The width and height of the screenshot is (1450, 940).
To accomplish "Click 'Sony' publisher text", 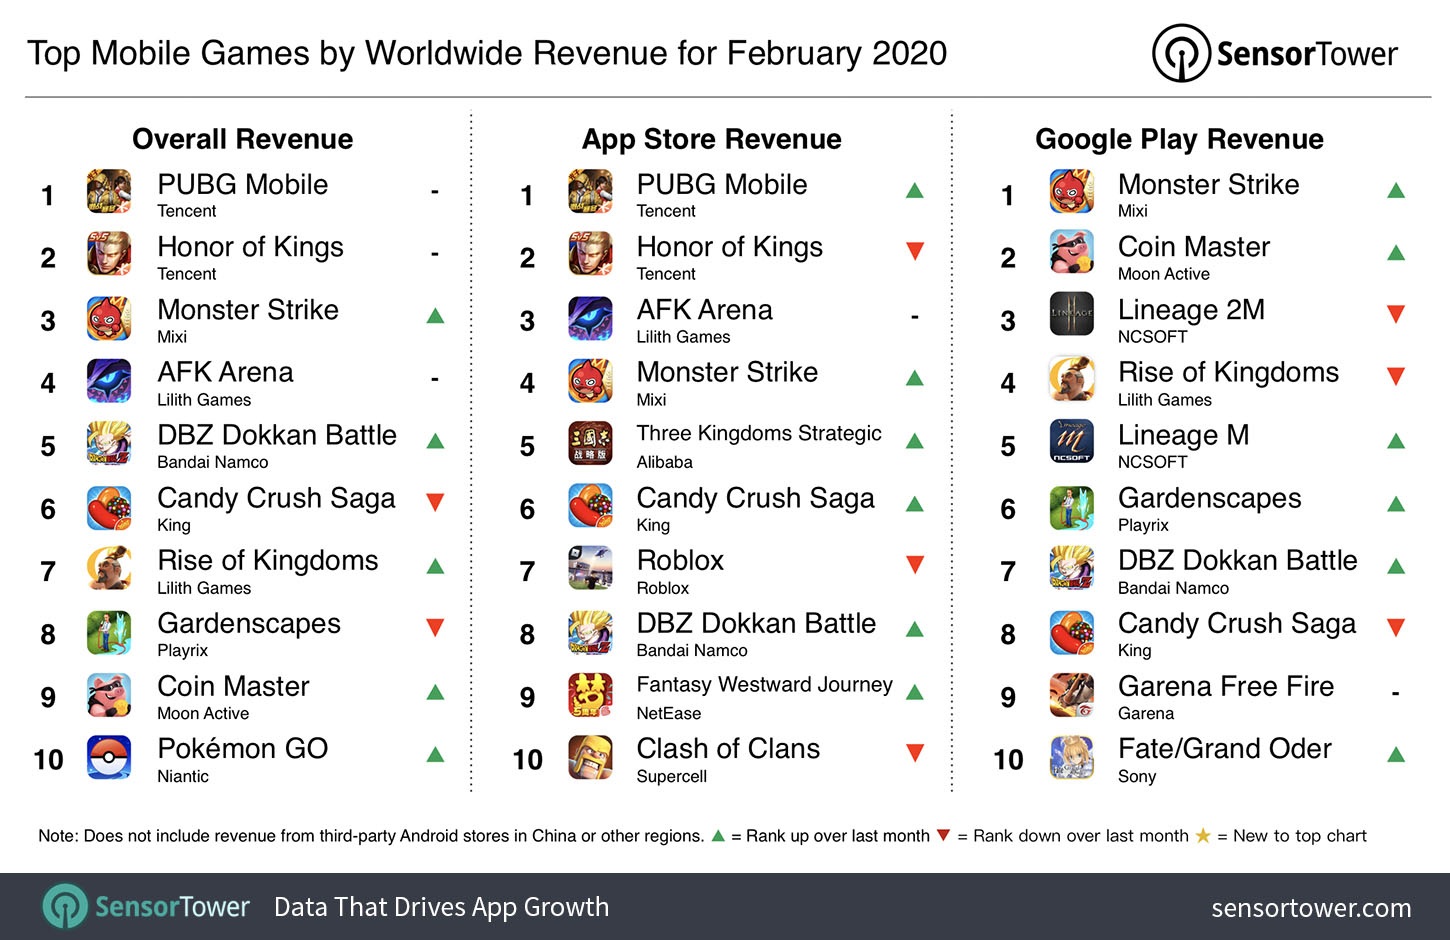I will point(1137,776).
